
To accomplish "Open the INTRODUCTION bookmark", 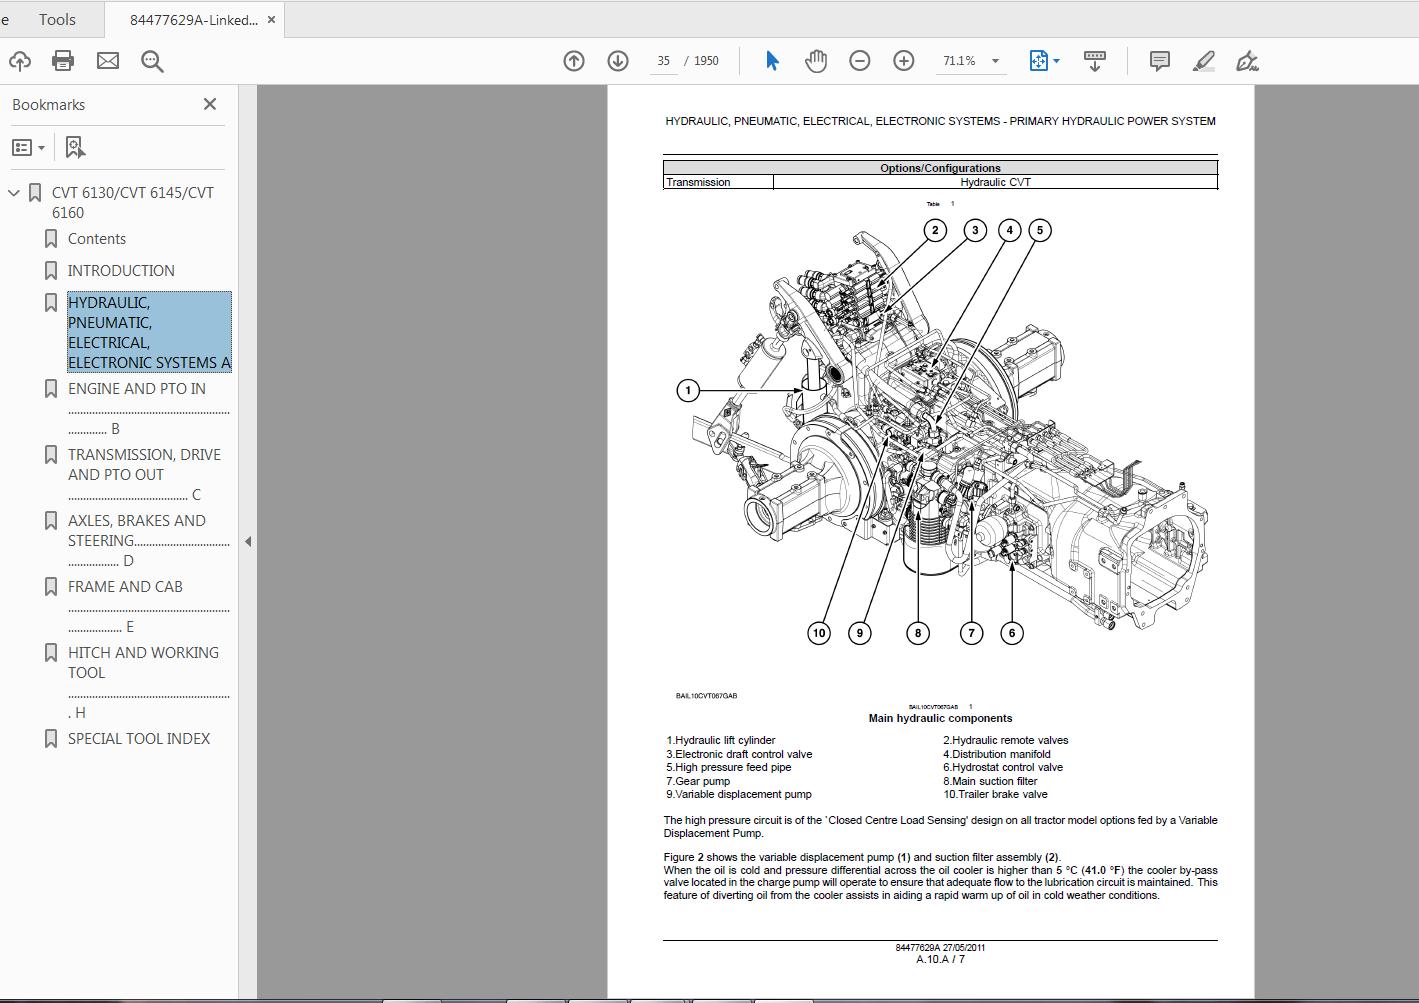I will click(x=121, y=271).
